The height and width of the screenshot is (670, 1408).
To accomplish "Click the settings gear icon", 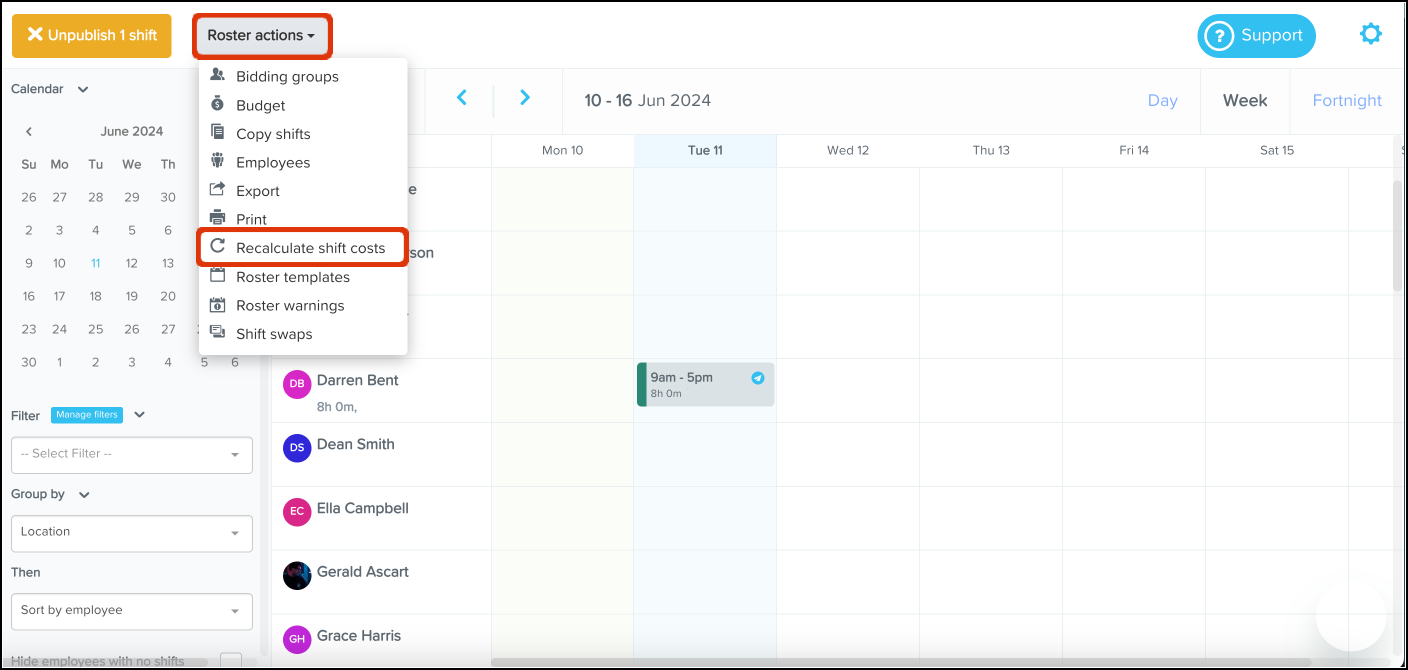I will (x=1370, y=34).
